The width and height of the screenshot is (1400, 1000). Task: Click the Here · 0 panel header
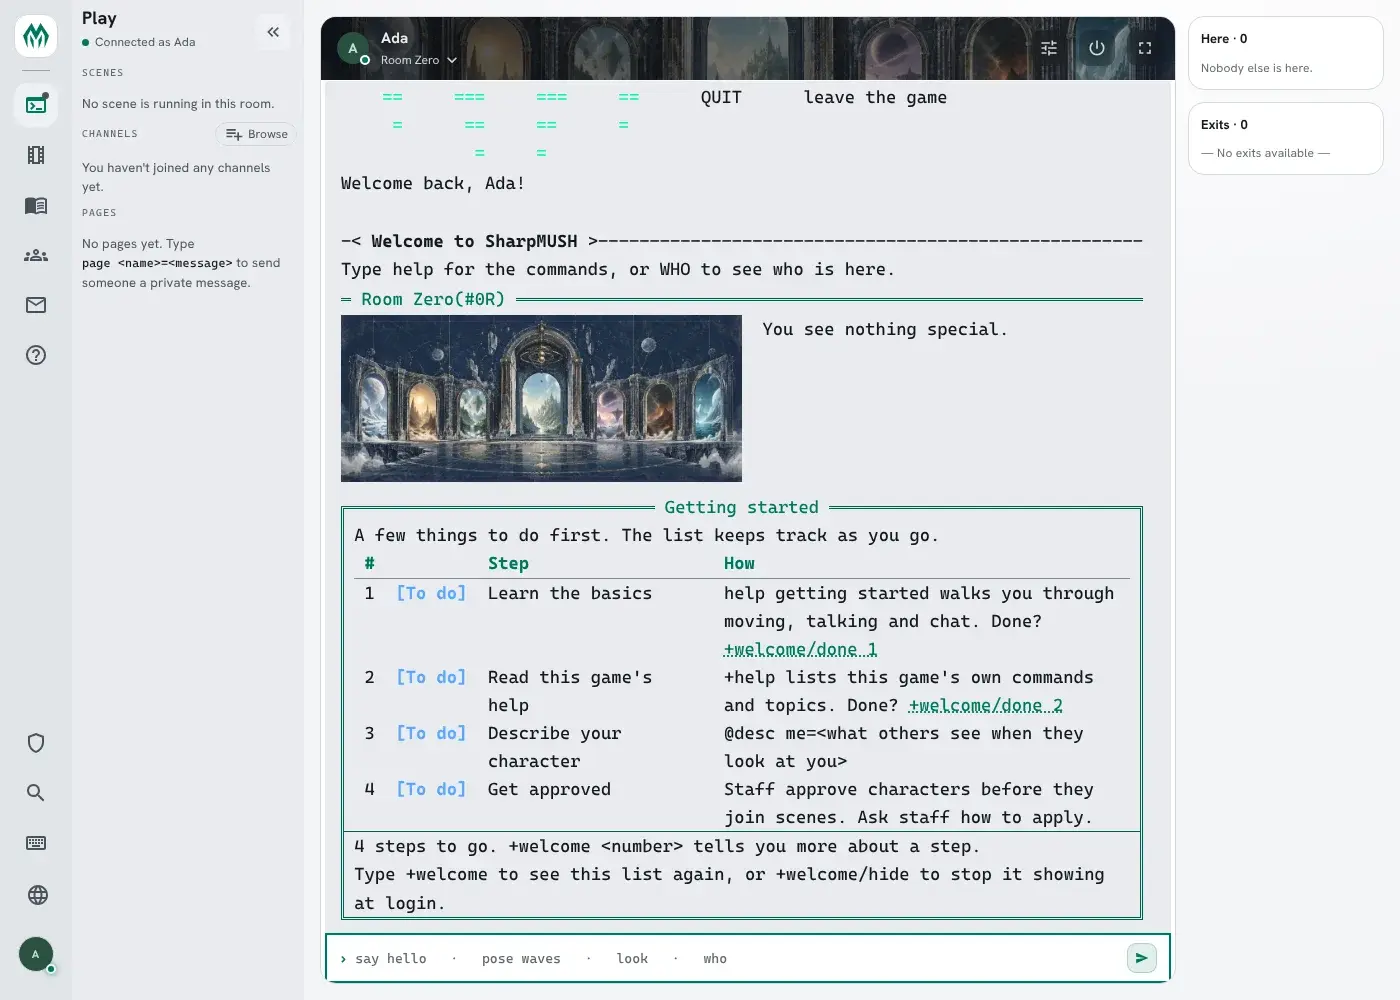pos(1224,39)
